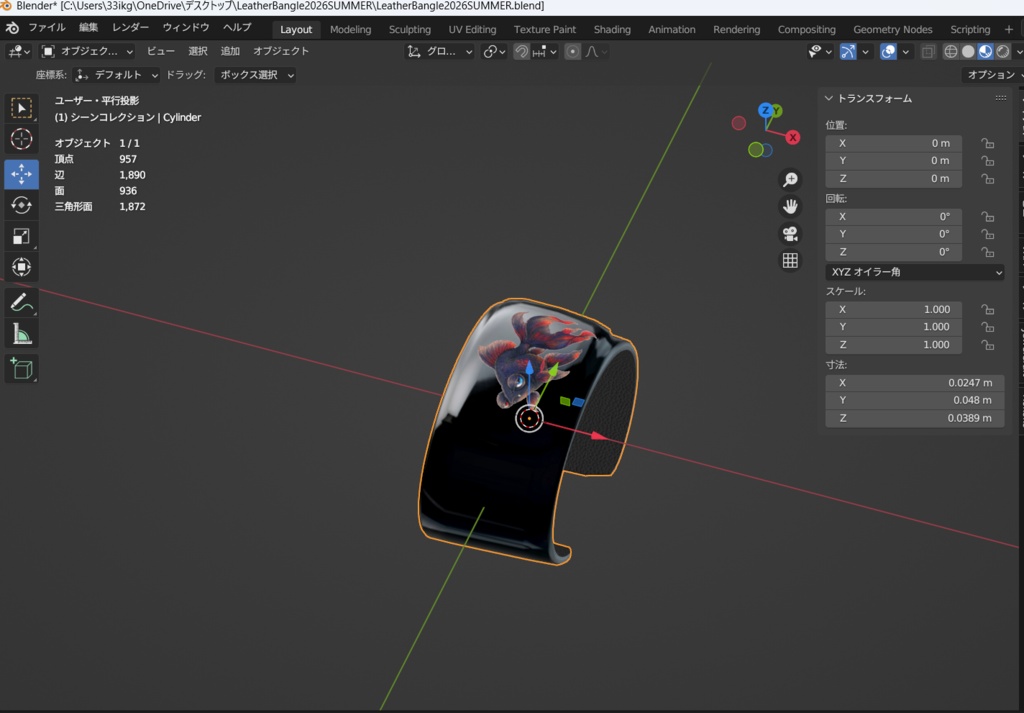Toggle the rotation X lock icon
The height and width of the screenshot is (713, 1024).
(987, 216)
